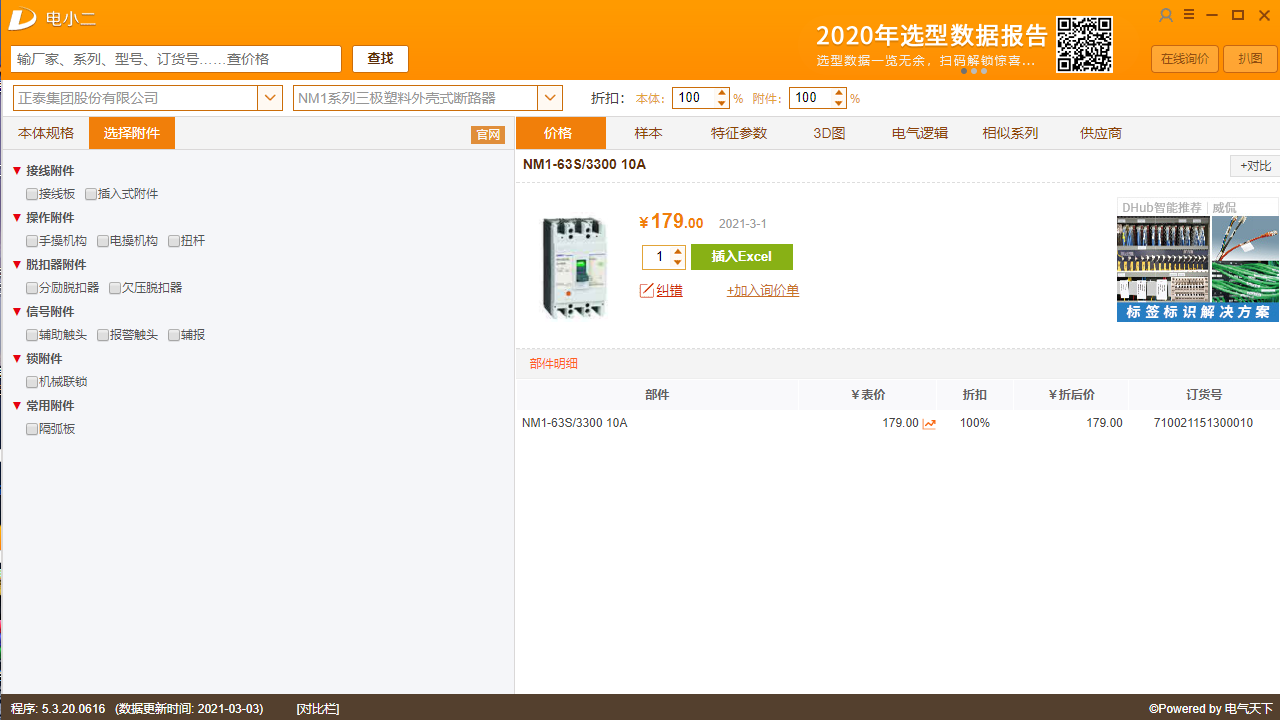The height and width of the screenshot is (720, 1280).
Task: Open the 3D图 tab
Action: coord(828,132)
